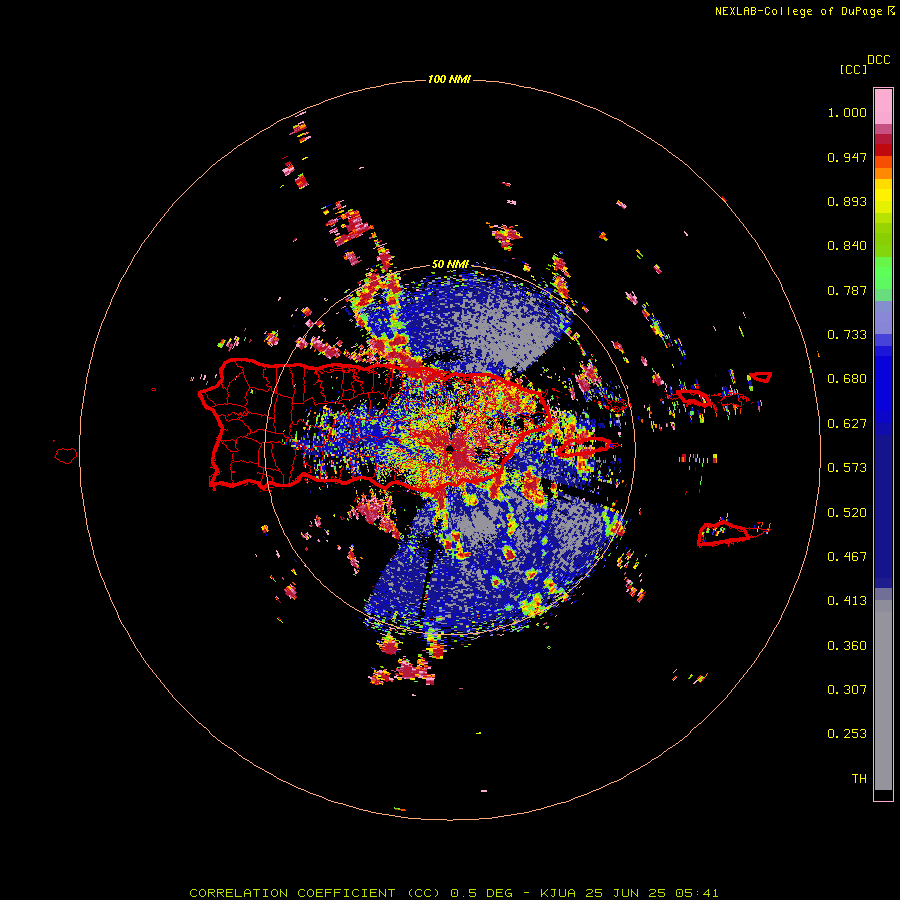
Task: Click the Correlation Coefficient KJUA caption text
Action: pyautogui.click(x=453, y=893)
